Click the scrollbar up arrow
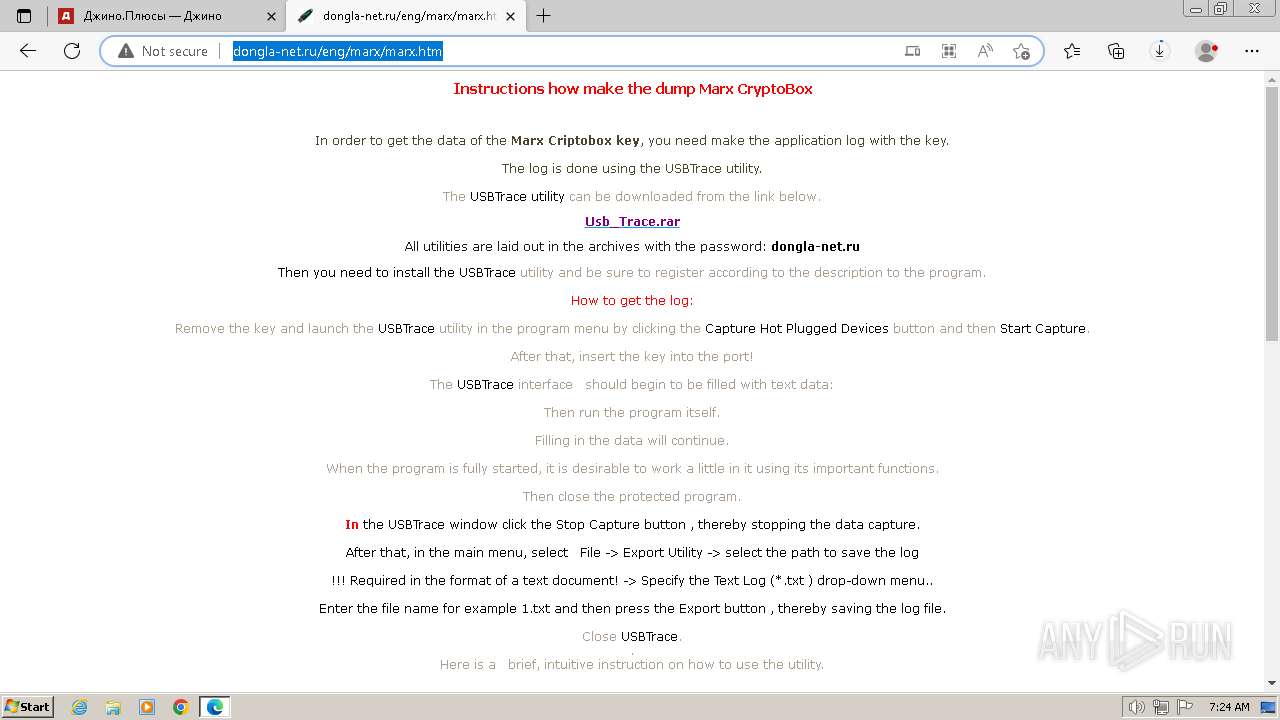 coord(1272,79)
